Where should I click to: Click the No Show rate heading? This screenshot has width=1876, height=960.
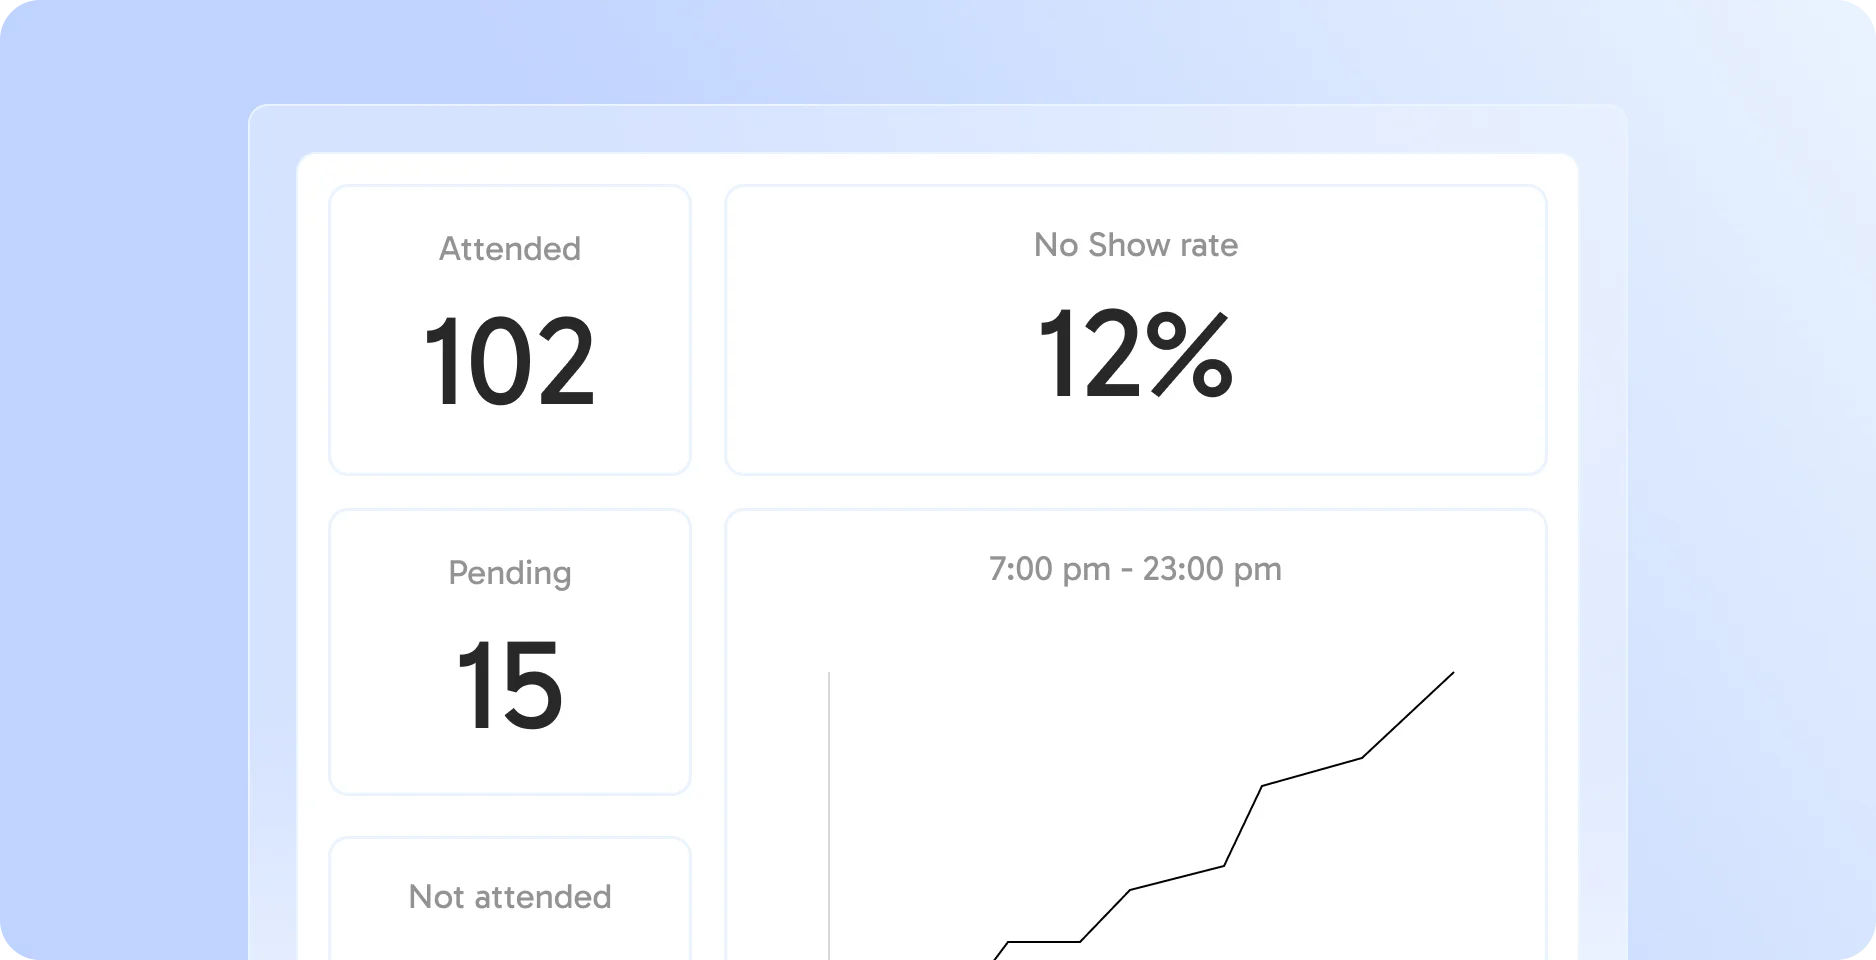[1135, 245]
